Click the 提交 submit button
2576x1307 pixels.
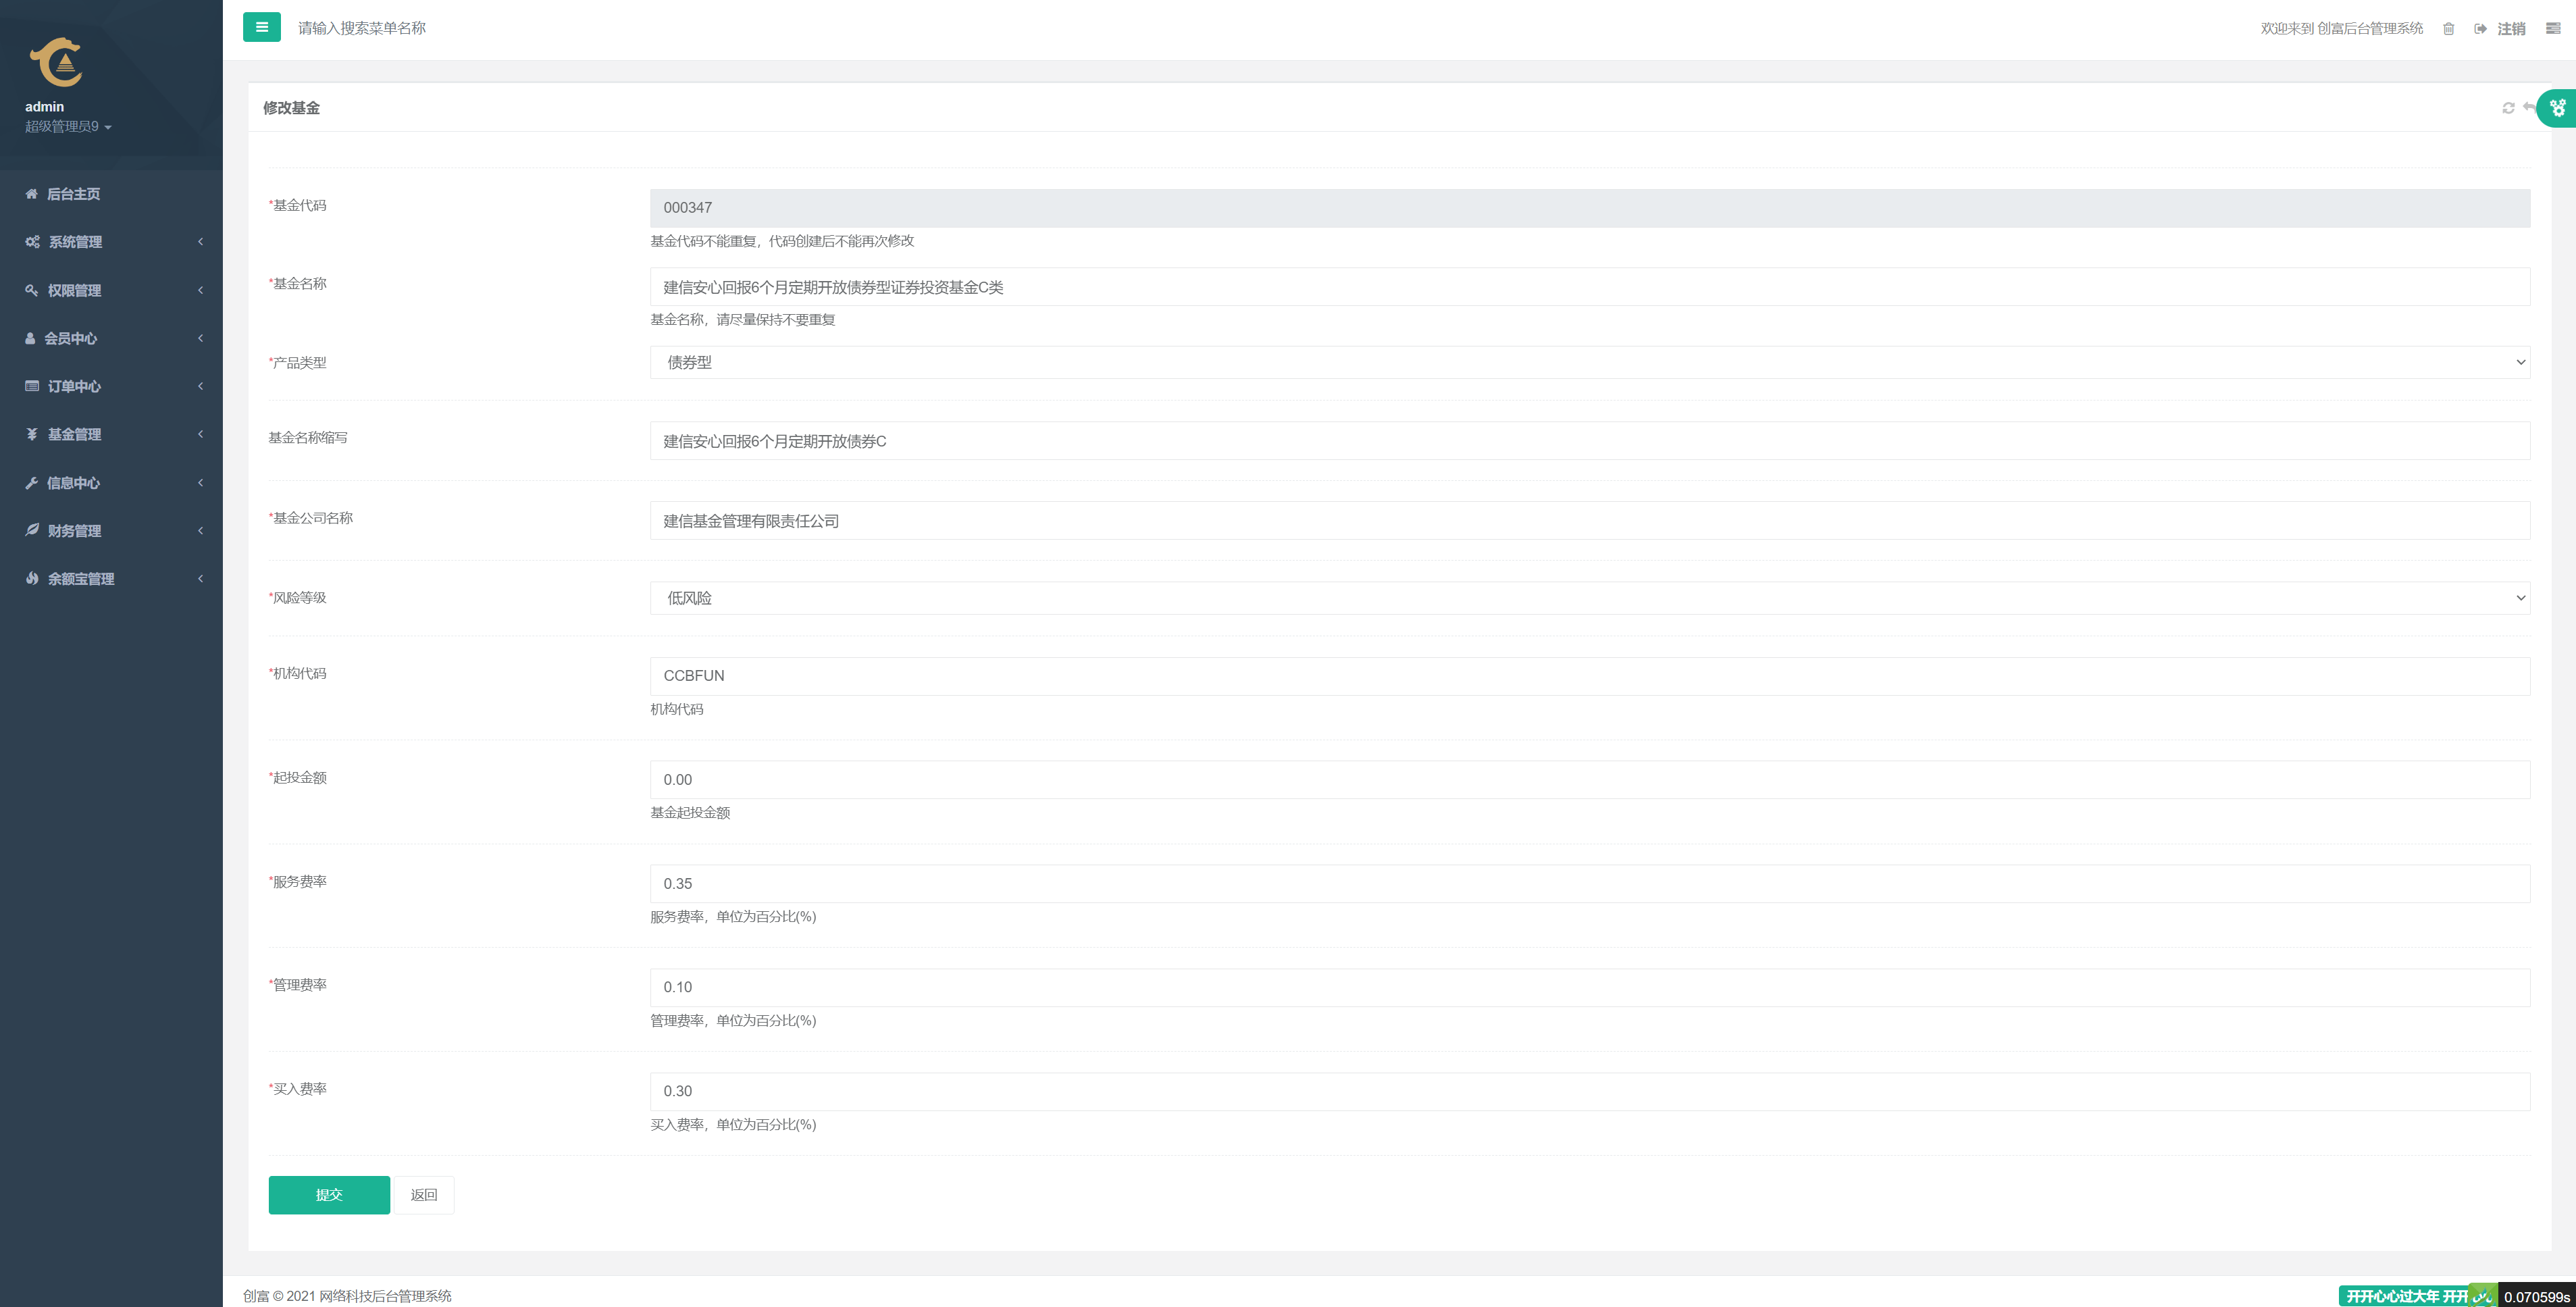coord(329,1195)
